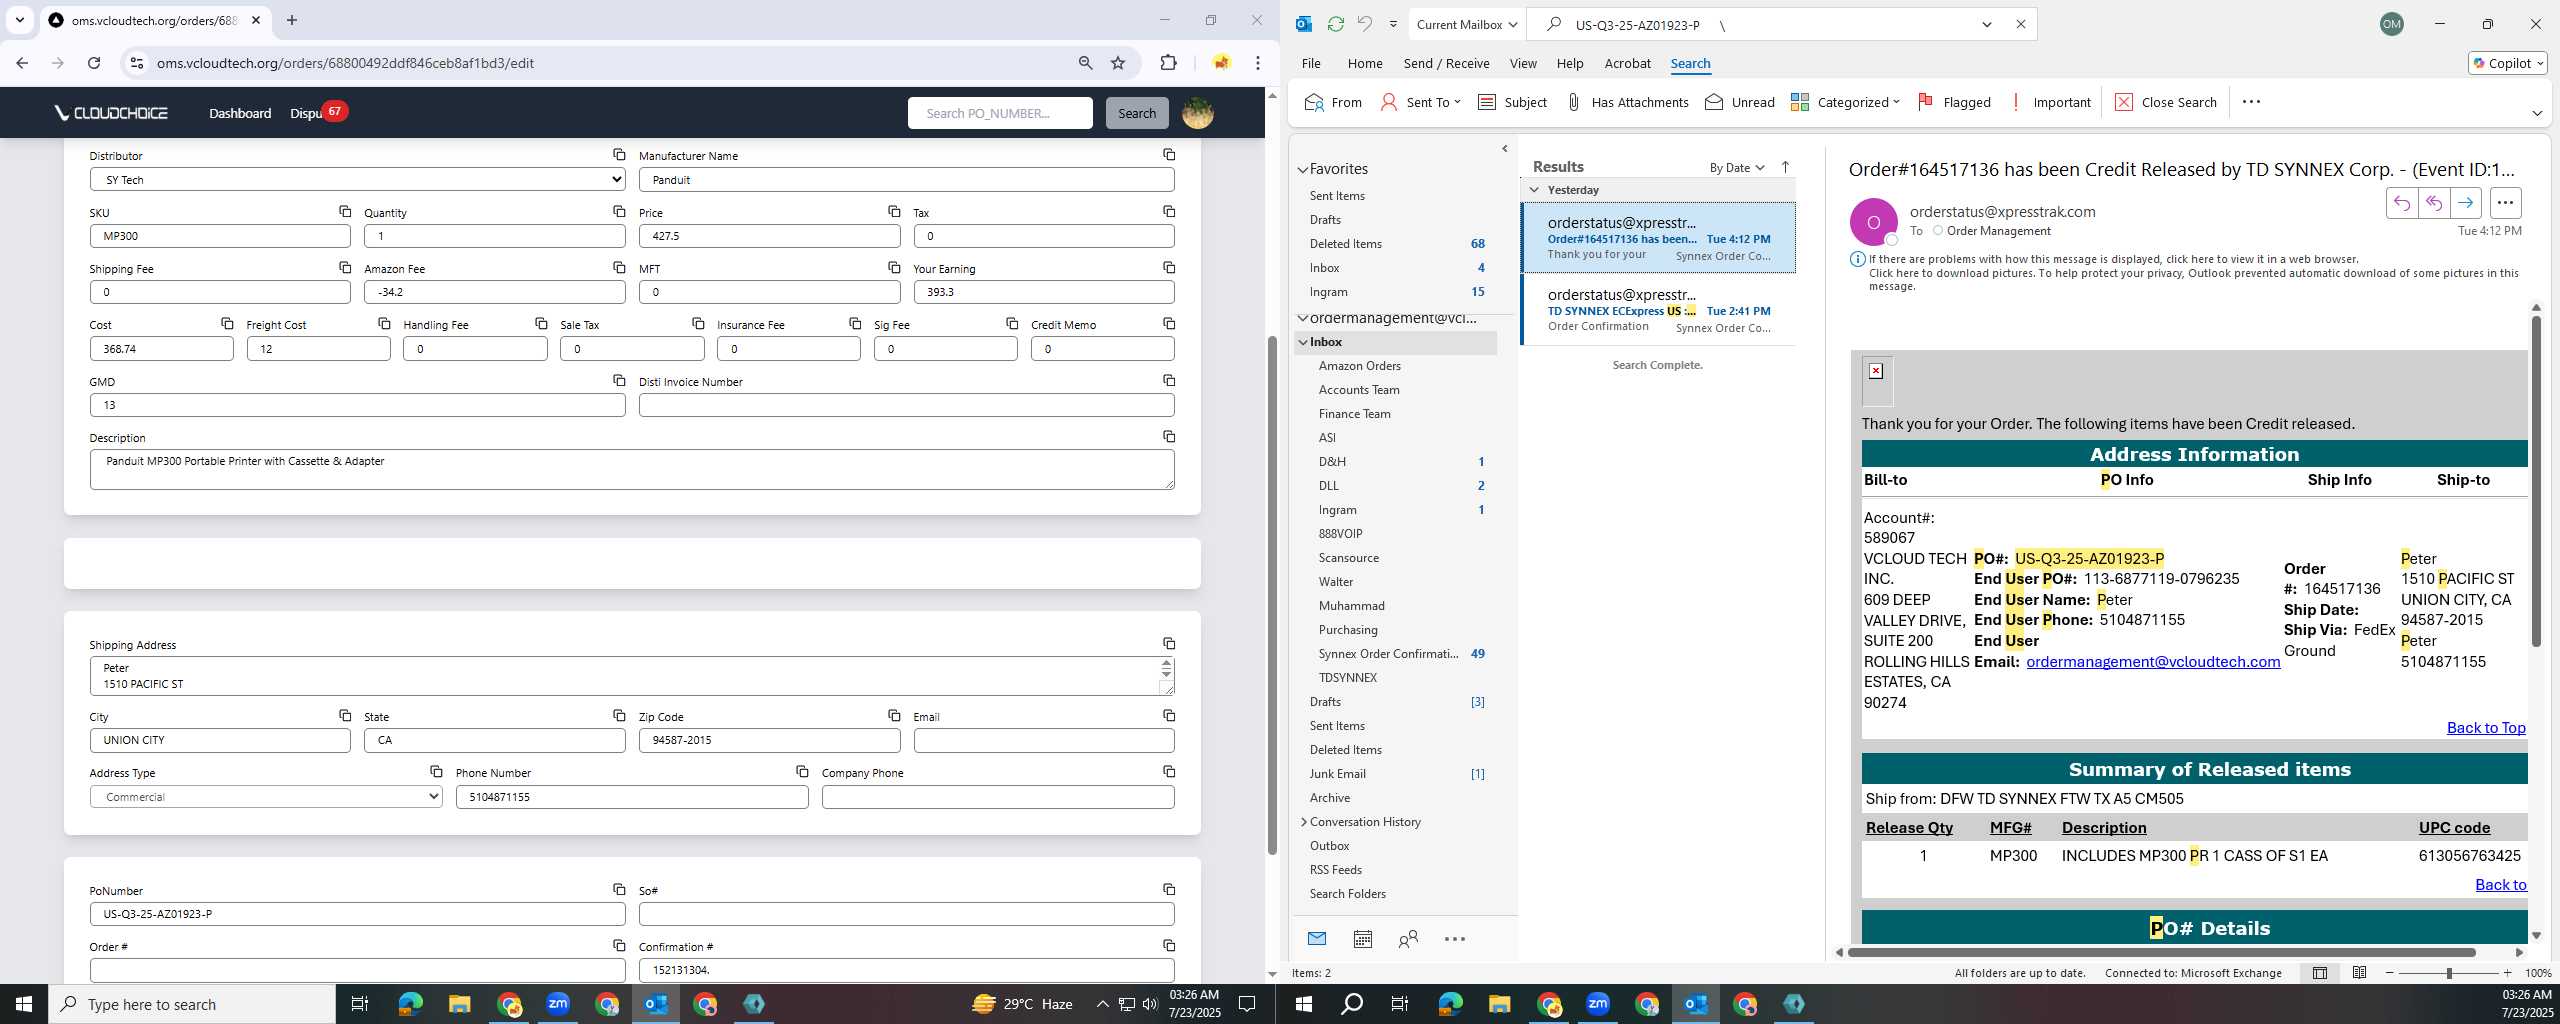Copy the Phone Number value
Image resolution: width=2560 pixels, height=1024 pixels.
coord(802,772)
